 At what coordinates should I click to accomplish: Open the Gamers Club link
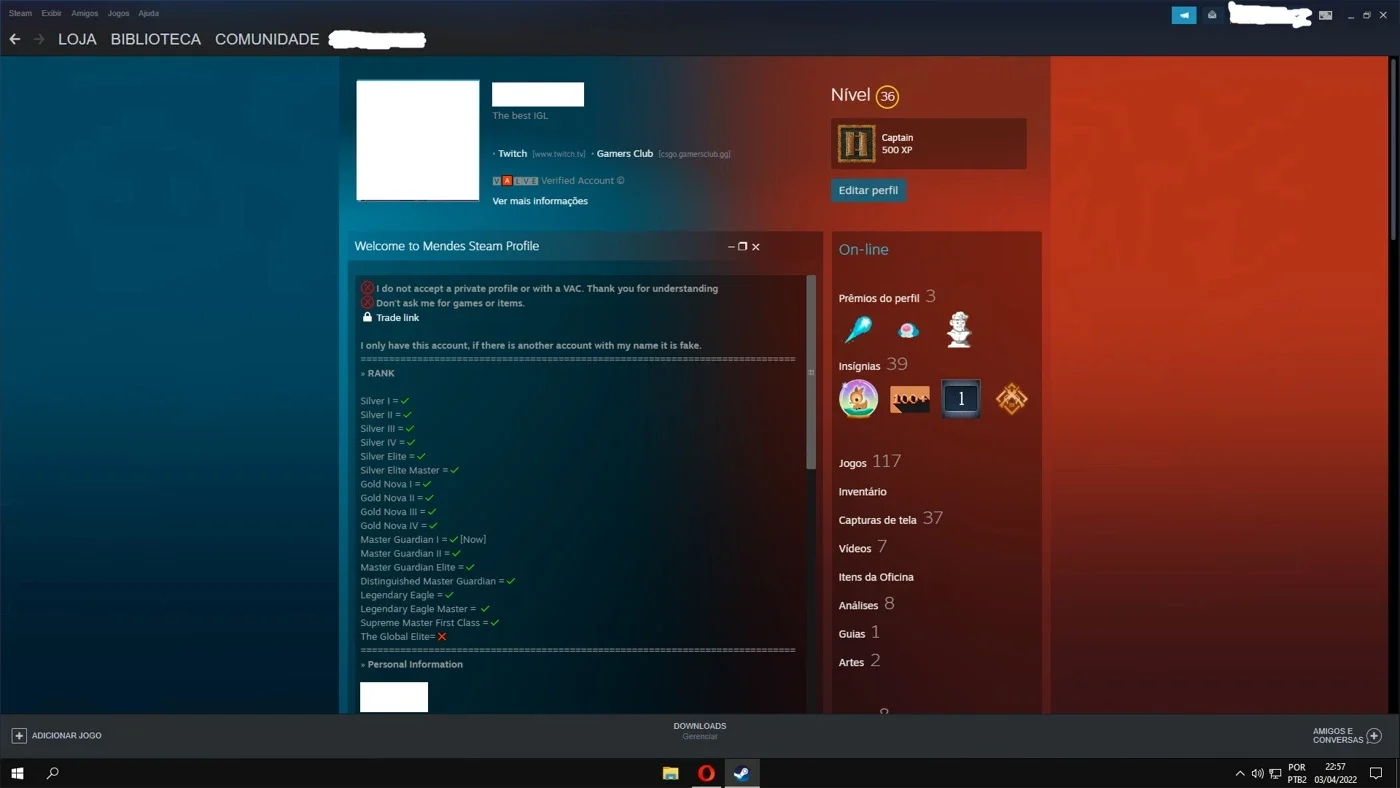coord(625,153)
